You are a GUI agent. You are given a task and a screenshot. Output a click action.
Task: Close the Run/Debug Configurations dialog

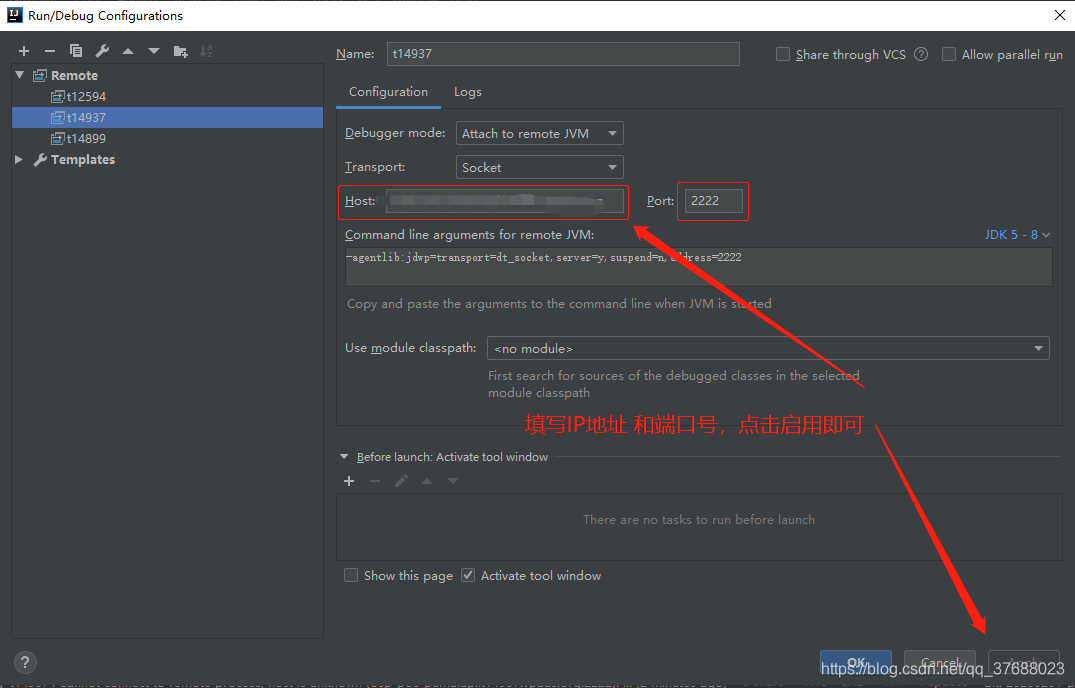tap(1059, 15)
